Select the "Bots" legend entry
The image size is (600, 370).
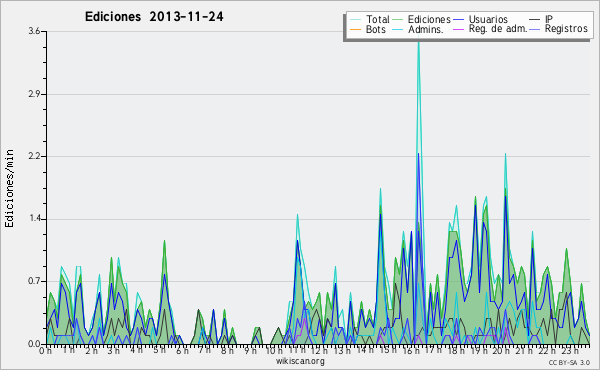pyautogui.click(x=376, y=29)
